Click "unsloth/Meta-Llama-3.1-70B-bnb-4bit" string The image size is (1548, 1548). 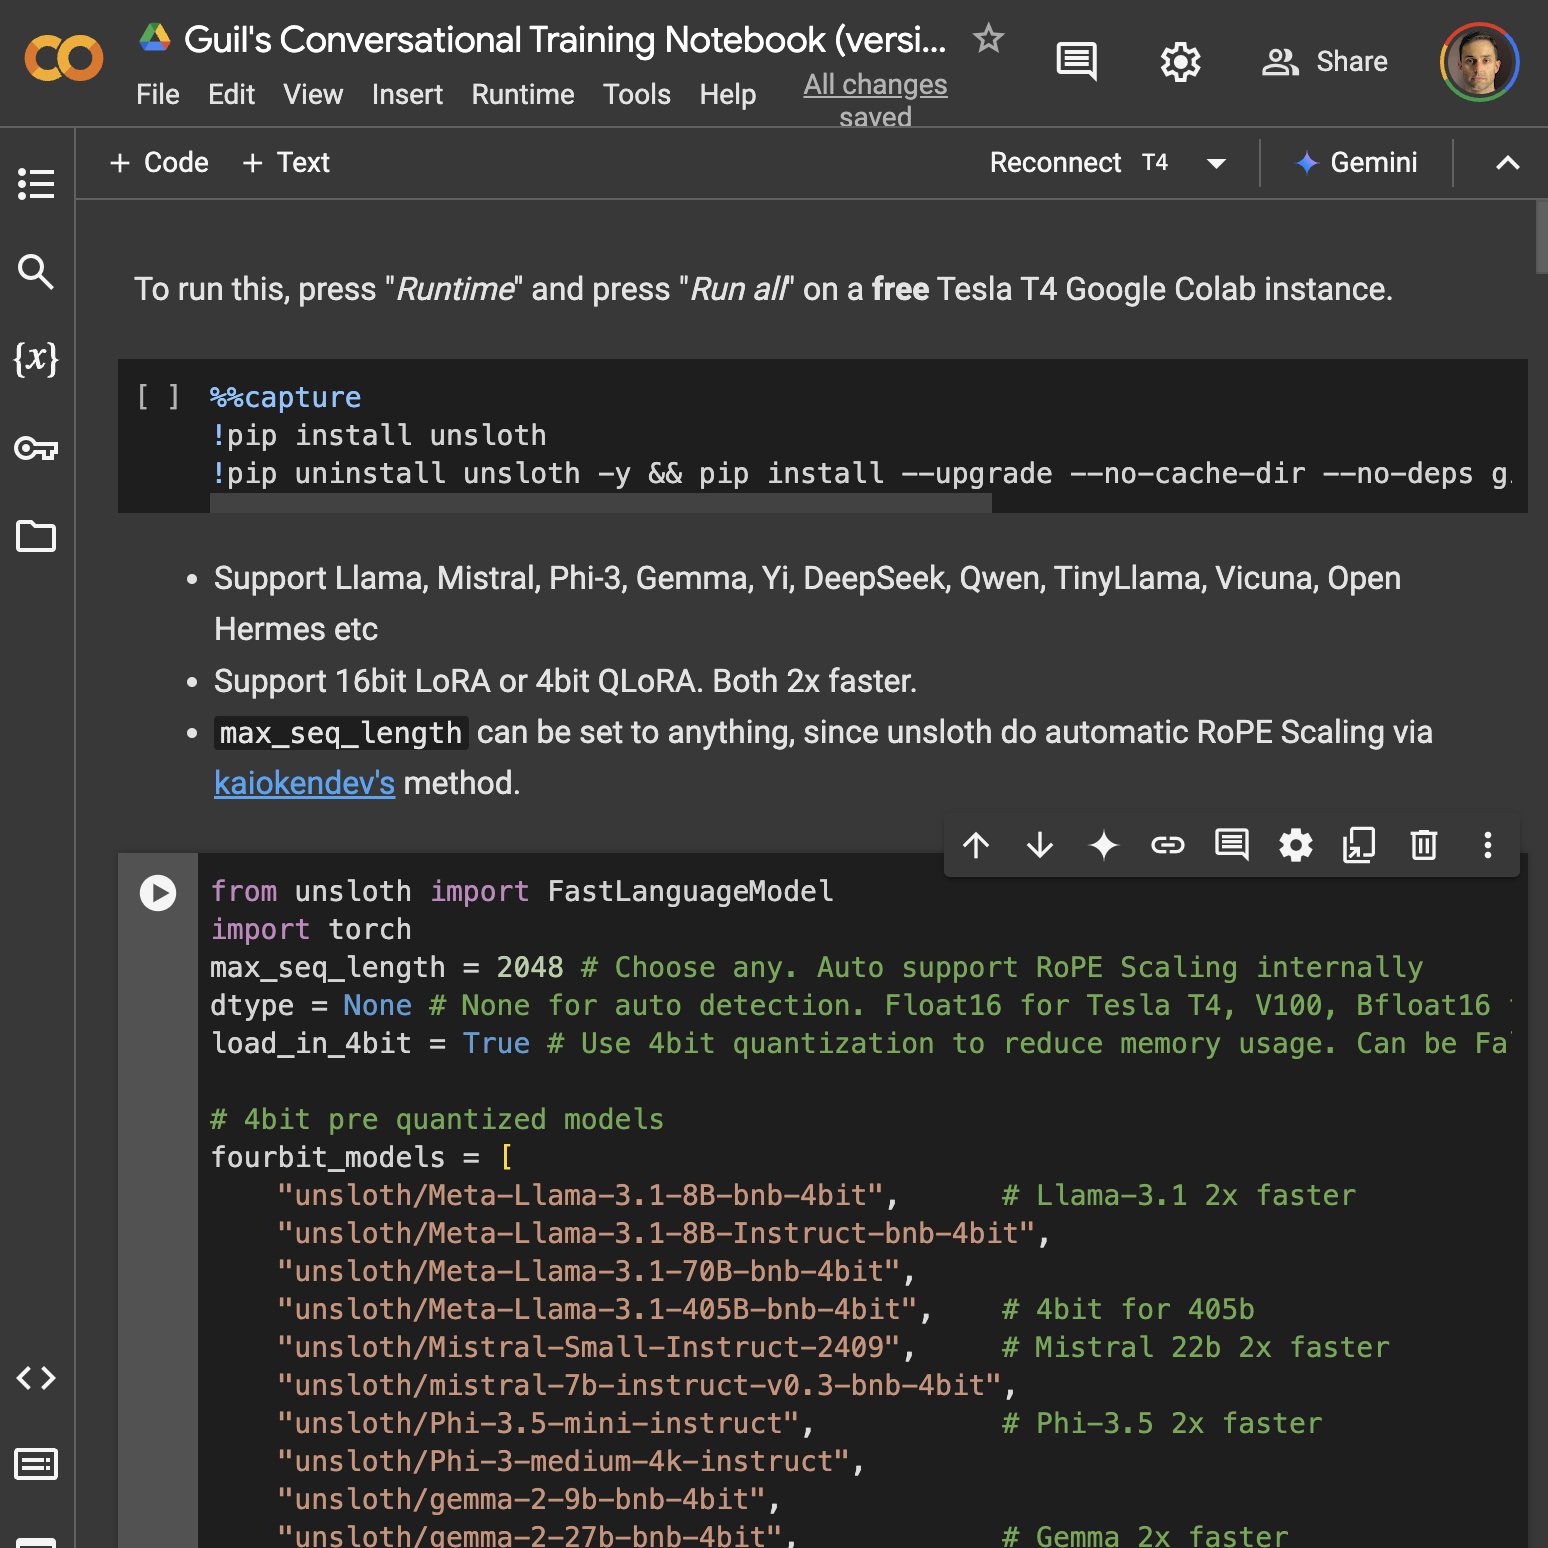point(589,1271)
